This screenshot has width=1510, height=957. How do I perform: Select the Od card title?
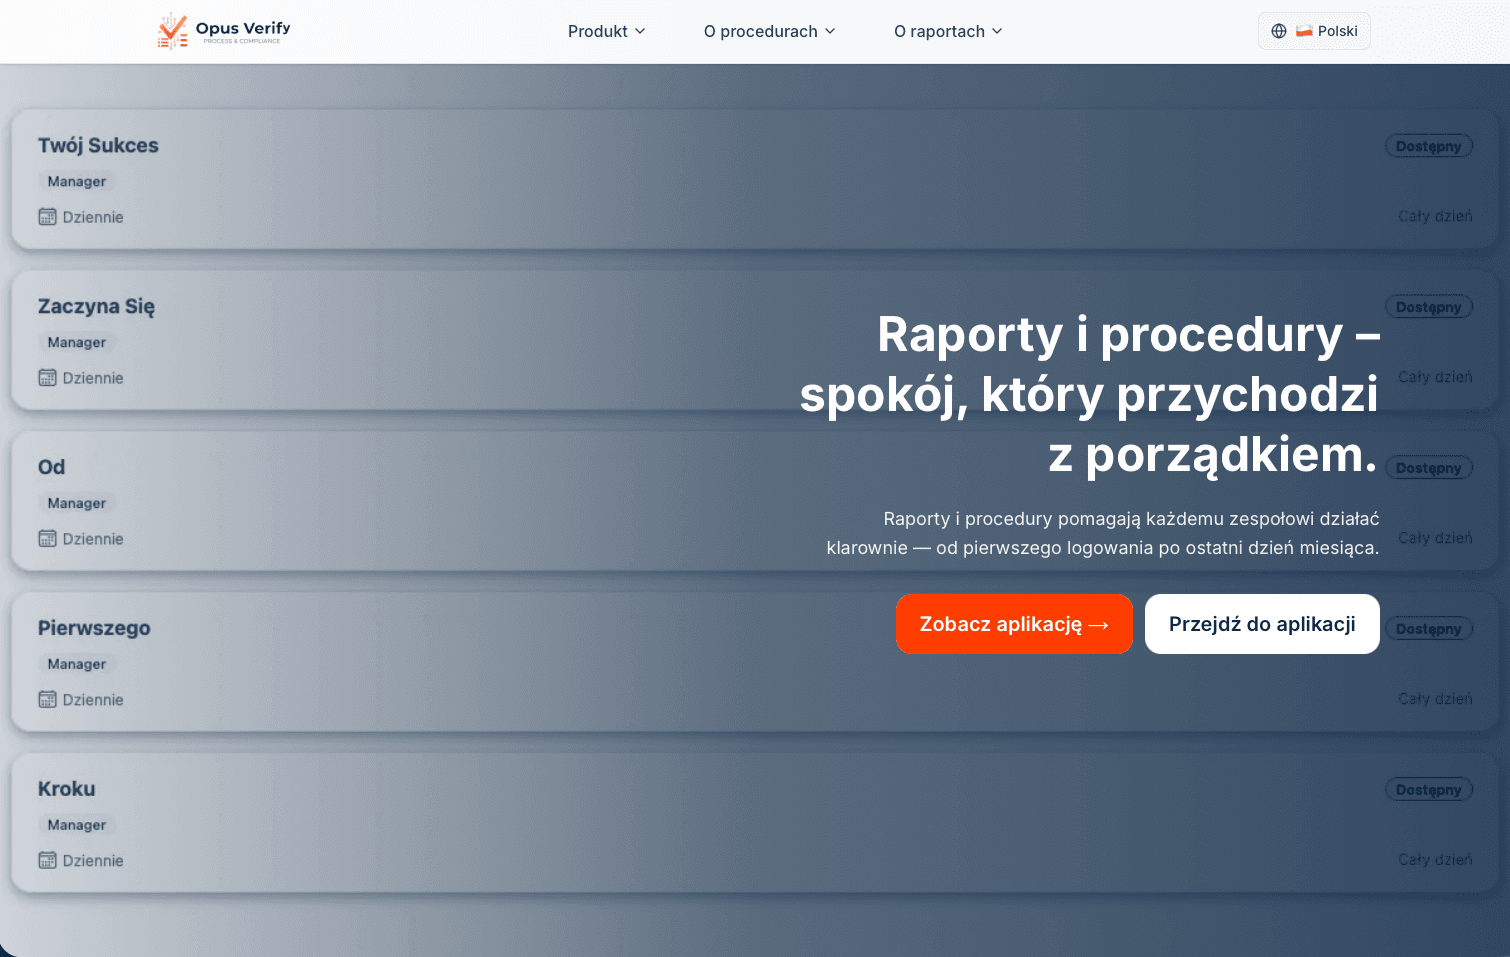coord(51,467)
